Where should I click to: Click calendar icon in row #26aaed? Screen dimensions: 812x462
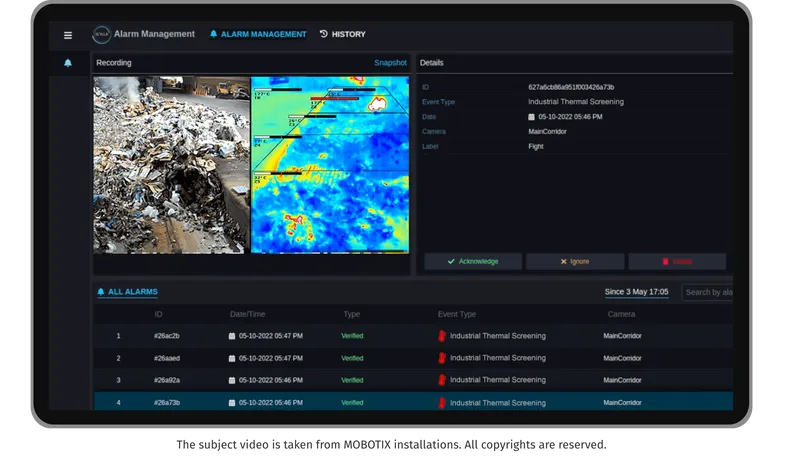point(232,358)
